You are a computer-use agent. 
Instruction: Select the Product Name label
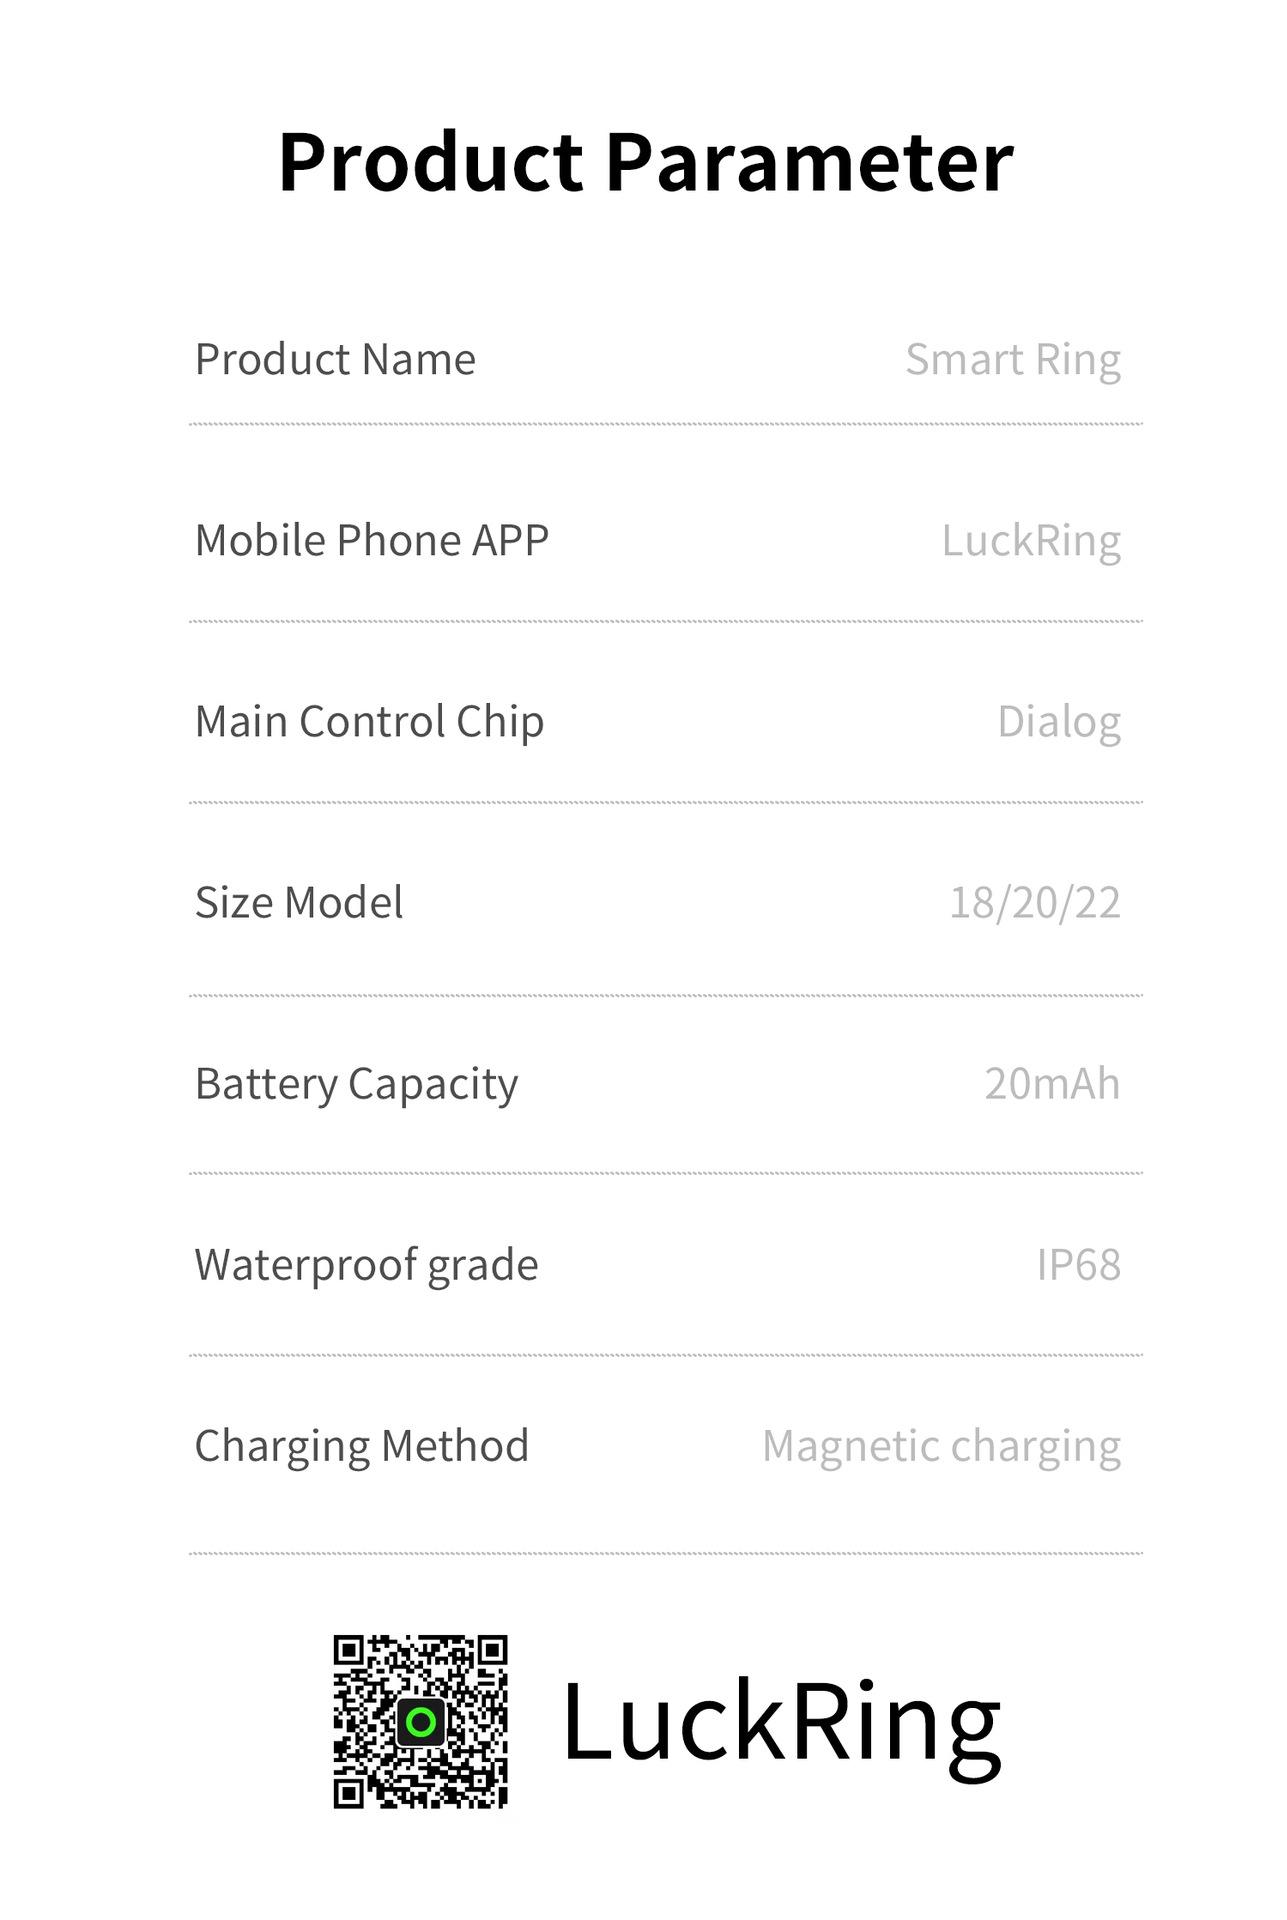pyautogui.click(x=335, y=360)
